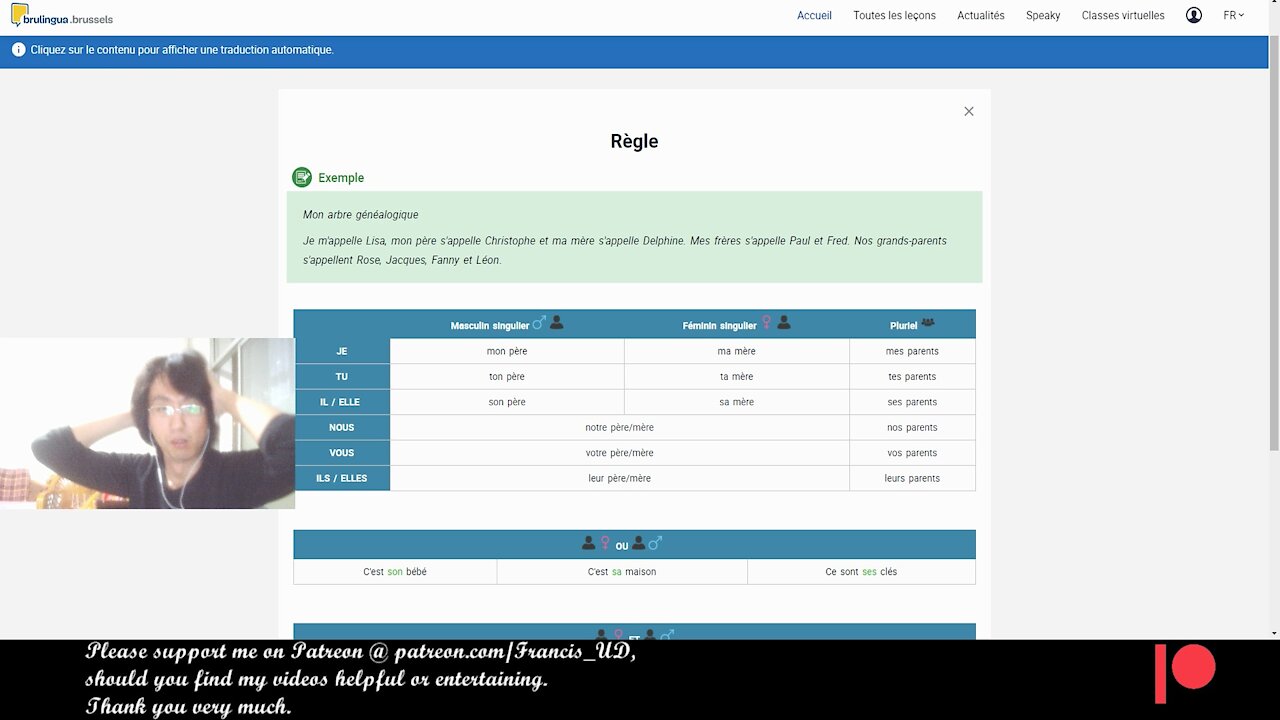Open Actualités page
The height and width of the screenshot is (720, 1280).
tap(980, 15)
